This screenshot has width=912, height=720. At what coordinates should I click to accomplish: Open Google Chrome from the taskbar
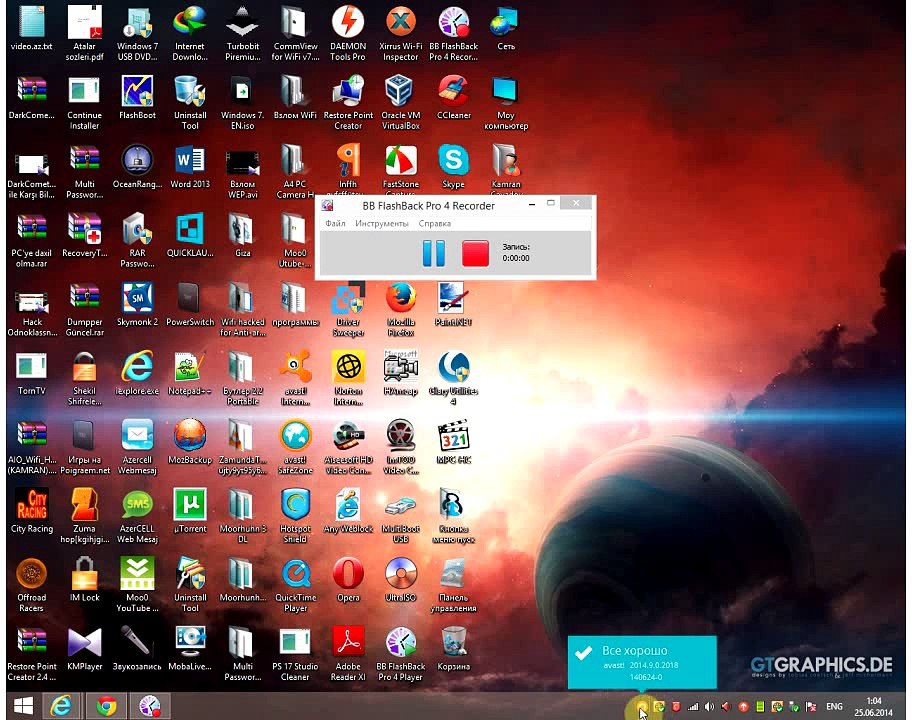(106, 706)
